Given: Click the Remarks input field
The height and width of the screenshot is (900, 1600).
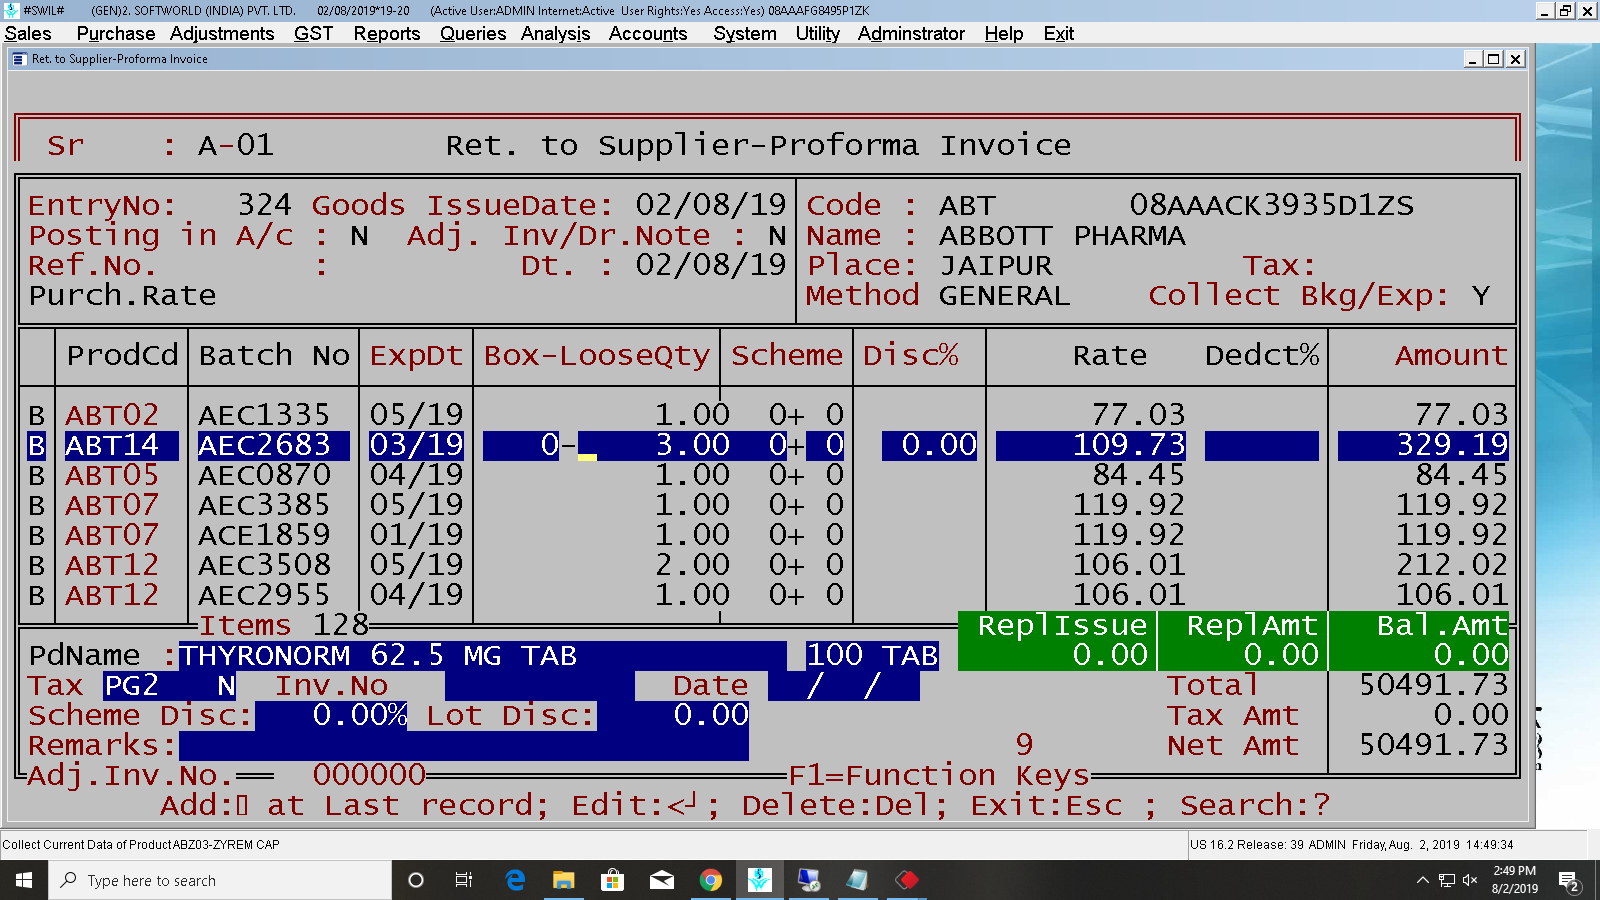Looking at the screenshot, I should pos(463,746).
